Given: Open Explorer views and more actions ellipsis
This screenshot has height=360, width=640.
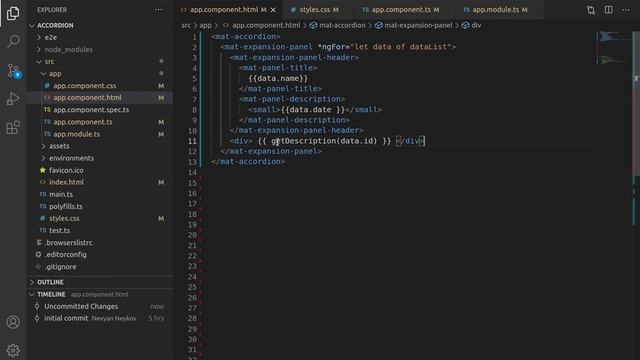Looking at the screenshot, I should tap(158, 9).
